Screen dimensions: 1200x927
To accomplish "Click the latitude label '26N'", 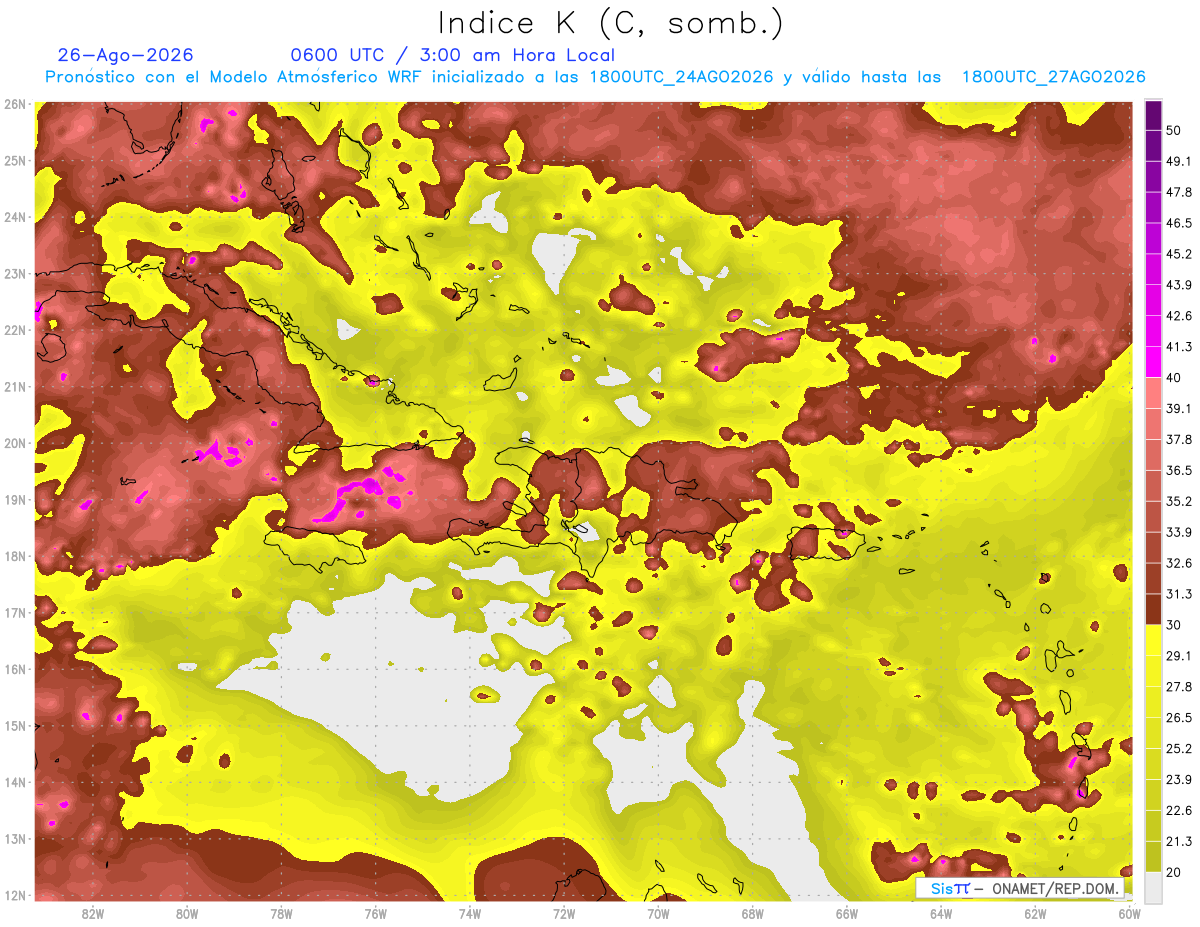I will point(14,103).
